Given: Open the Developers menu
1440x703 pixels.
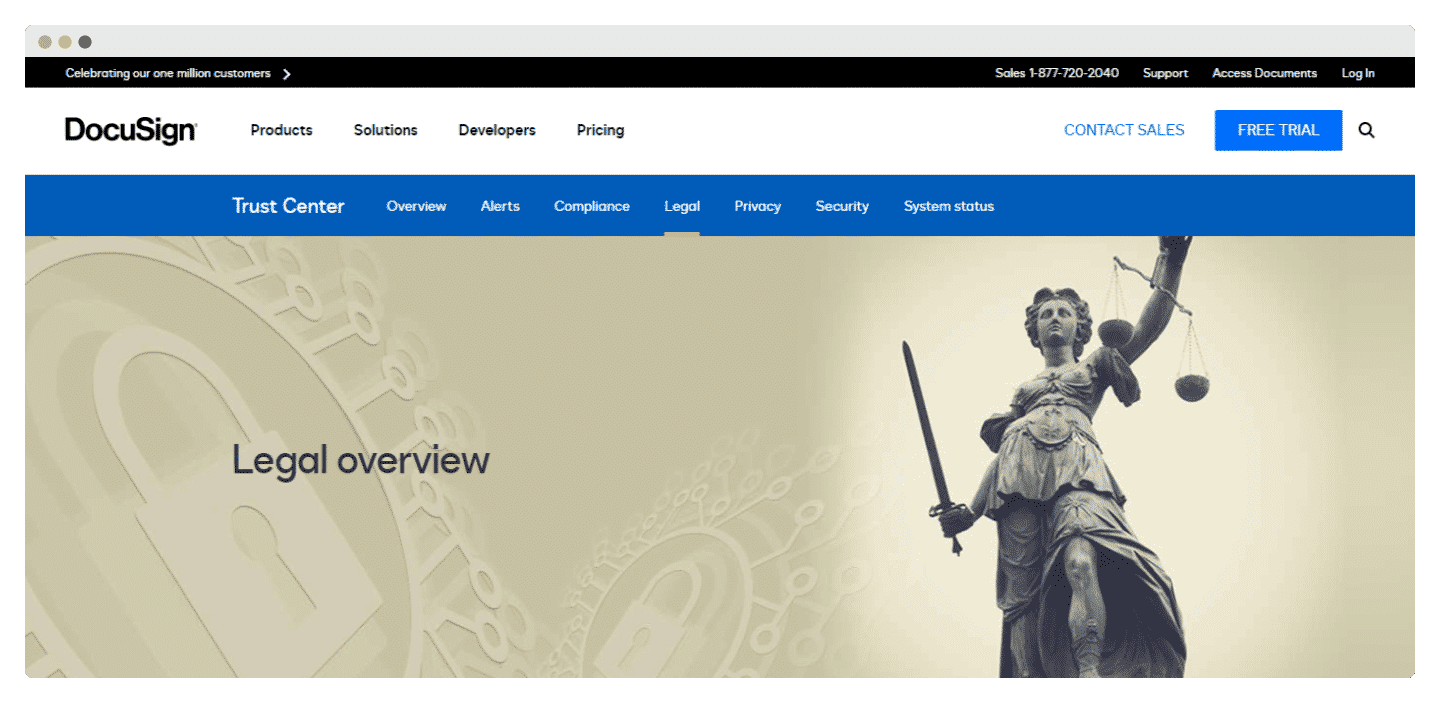Looking at the screenshot, I should point(497,130).
